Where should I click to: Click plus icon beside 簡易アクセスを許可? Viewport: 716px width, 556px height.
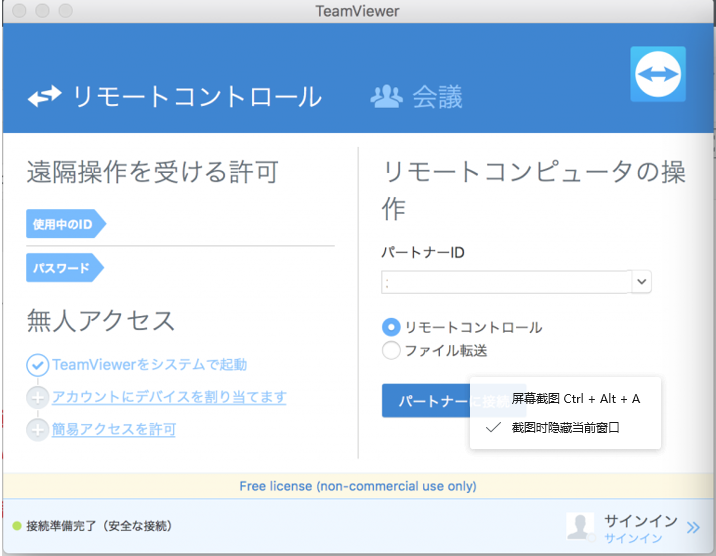[x=37, y=430]
